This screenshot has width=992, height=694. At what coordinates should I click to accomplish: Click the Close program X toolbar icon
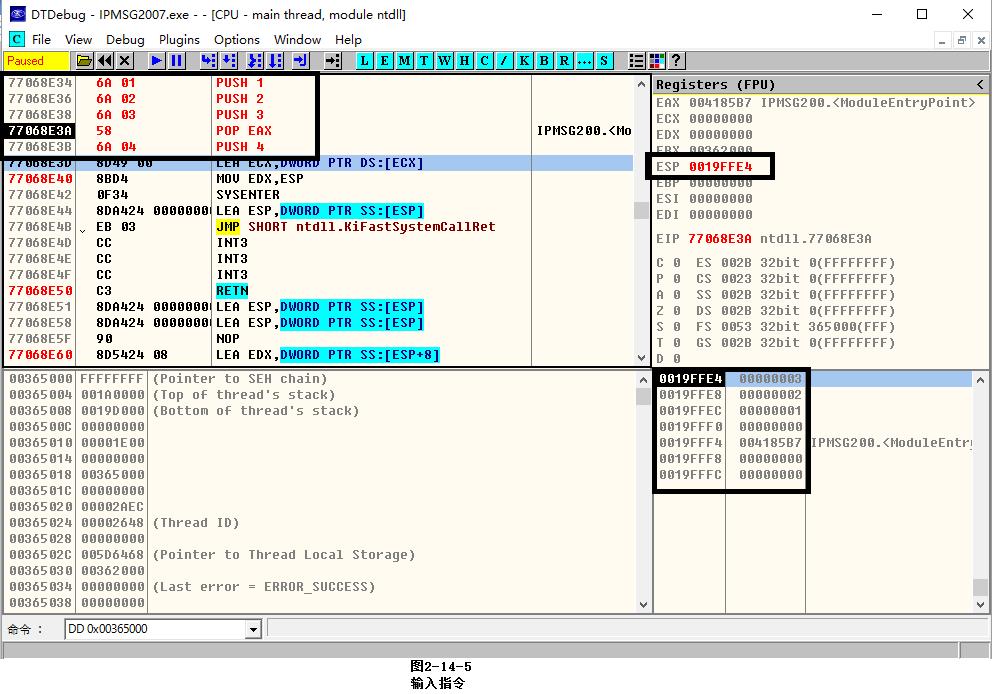pyautogui.click(x=125, y=61)
